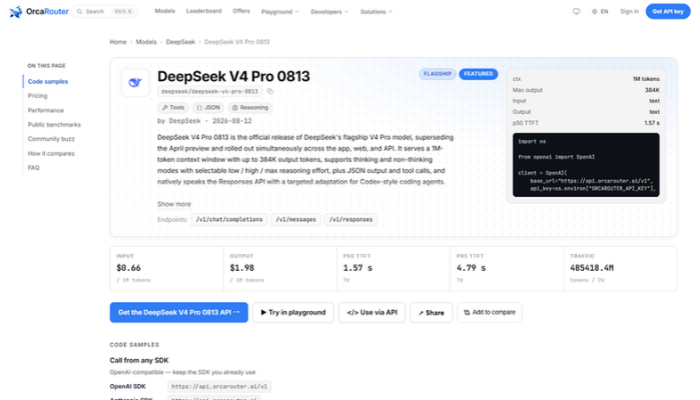This screenshot has height=400, width=700.
Task: Expand description with Show more
Action: (x=174, y=204)
